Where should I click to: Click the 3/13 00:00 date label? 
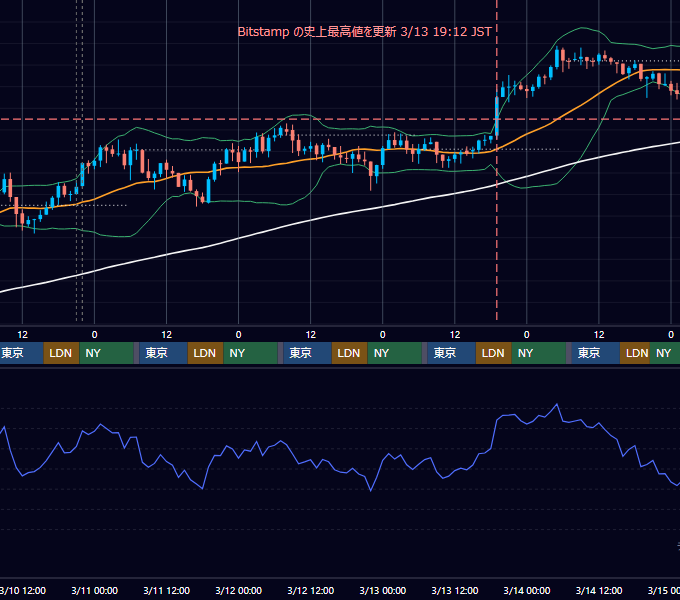click(x=382, y=590)
